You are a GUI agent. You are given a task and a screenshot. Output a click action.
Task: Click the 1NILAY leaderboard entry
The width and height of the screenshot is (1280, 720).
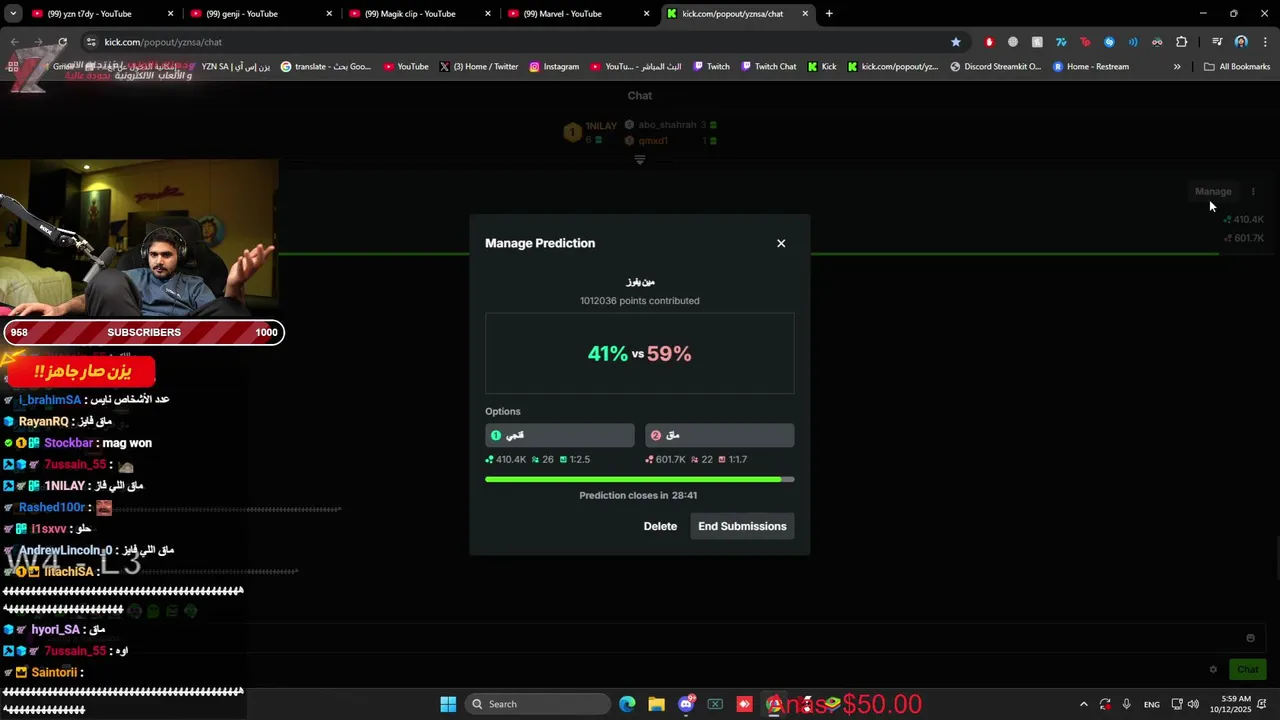[591, 131]
